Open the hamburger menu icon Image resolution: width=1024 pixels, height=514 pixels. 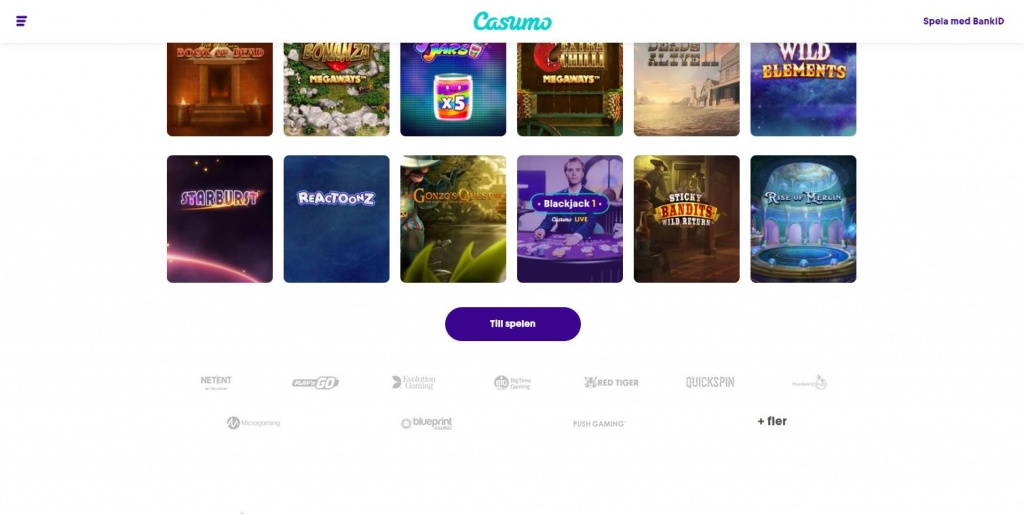(x=22, y=21)
